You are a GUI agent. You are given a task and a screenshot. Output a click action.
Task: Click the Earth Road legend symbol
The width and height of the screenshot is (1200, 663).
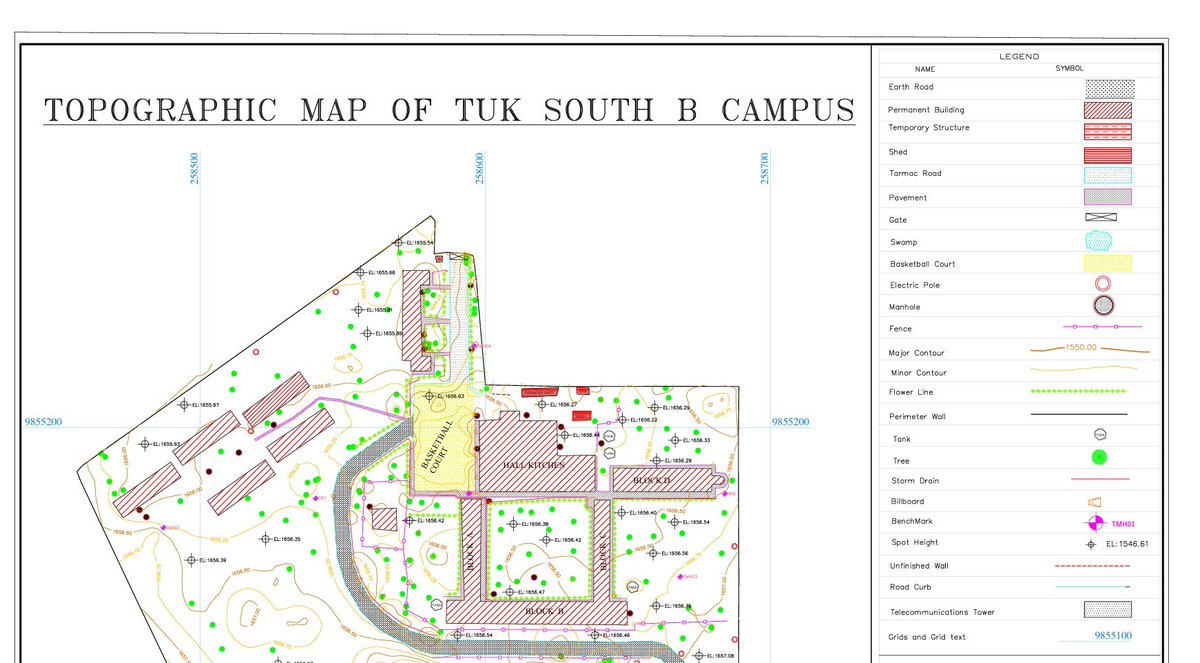(1110, 88)
